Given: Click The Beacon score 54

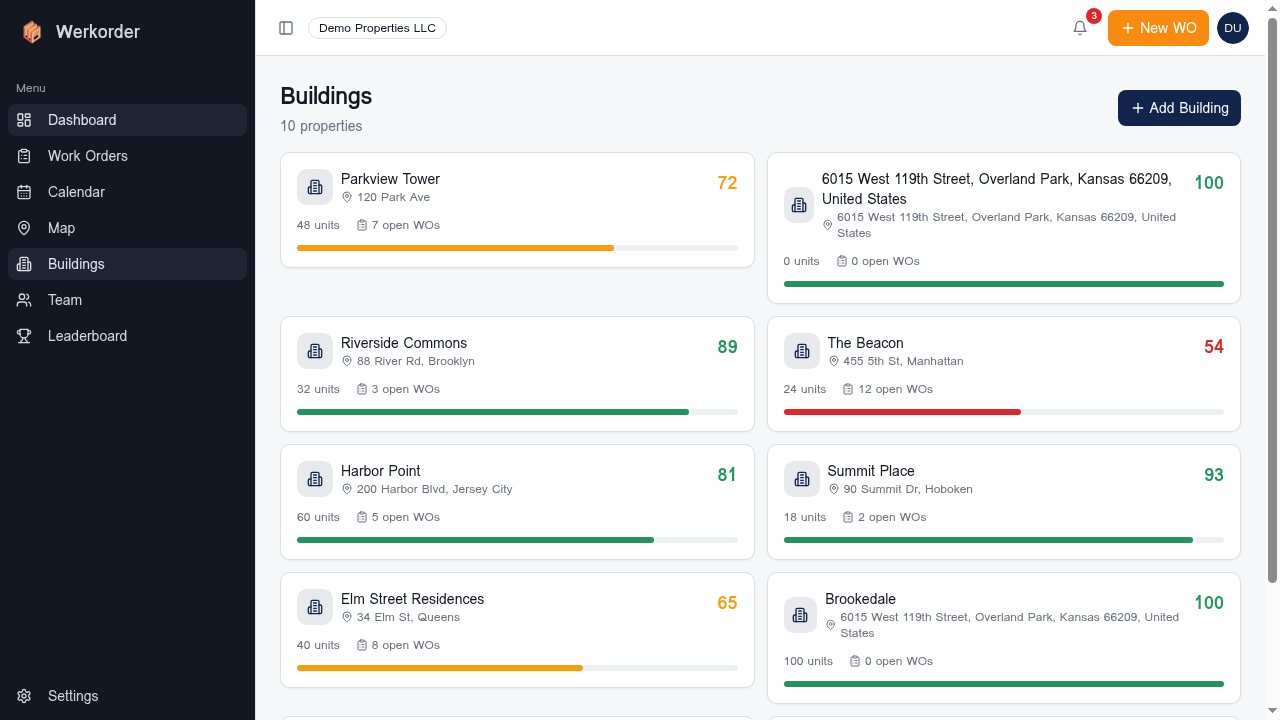Looking at the screenshot, I should tap(1214, 347).
